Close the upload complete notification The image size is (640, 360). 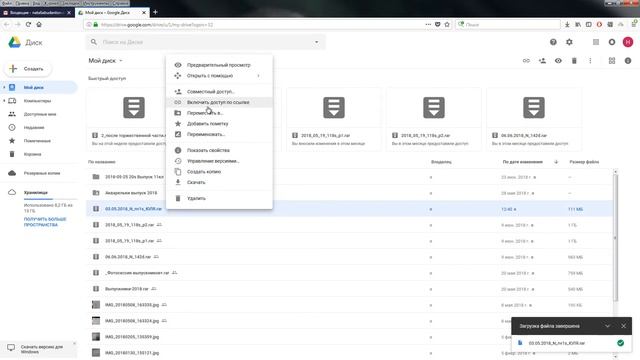[x=623, y=326]
